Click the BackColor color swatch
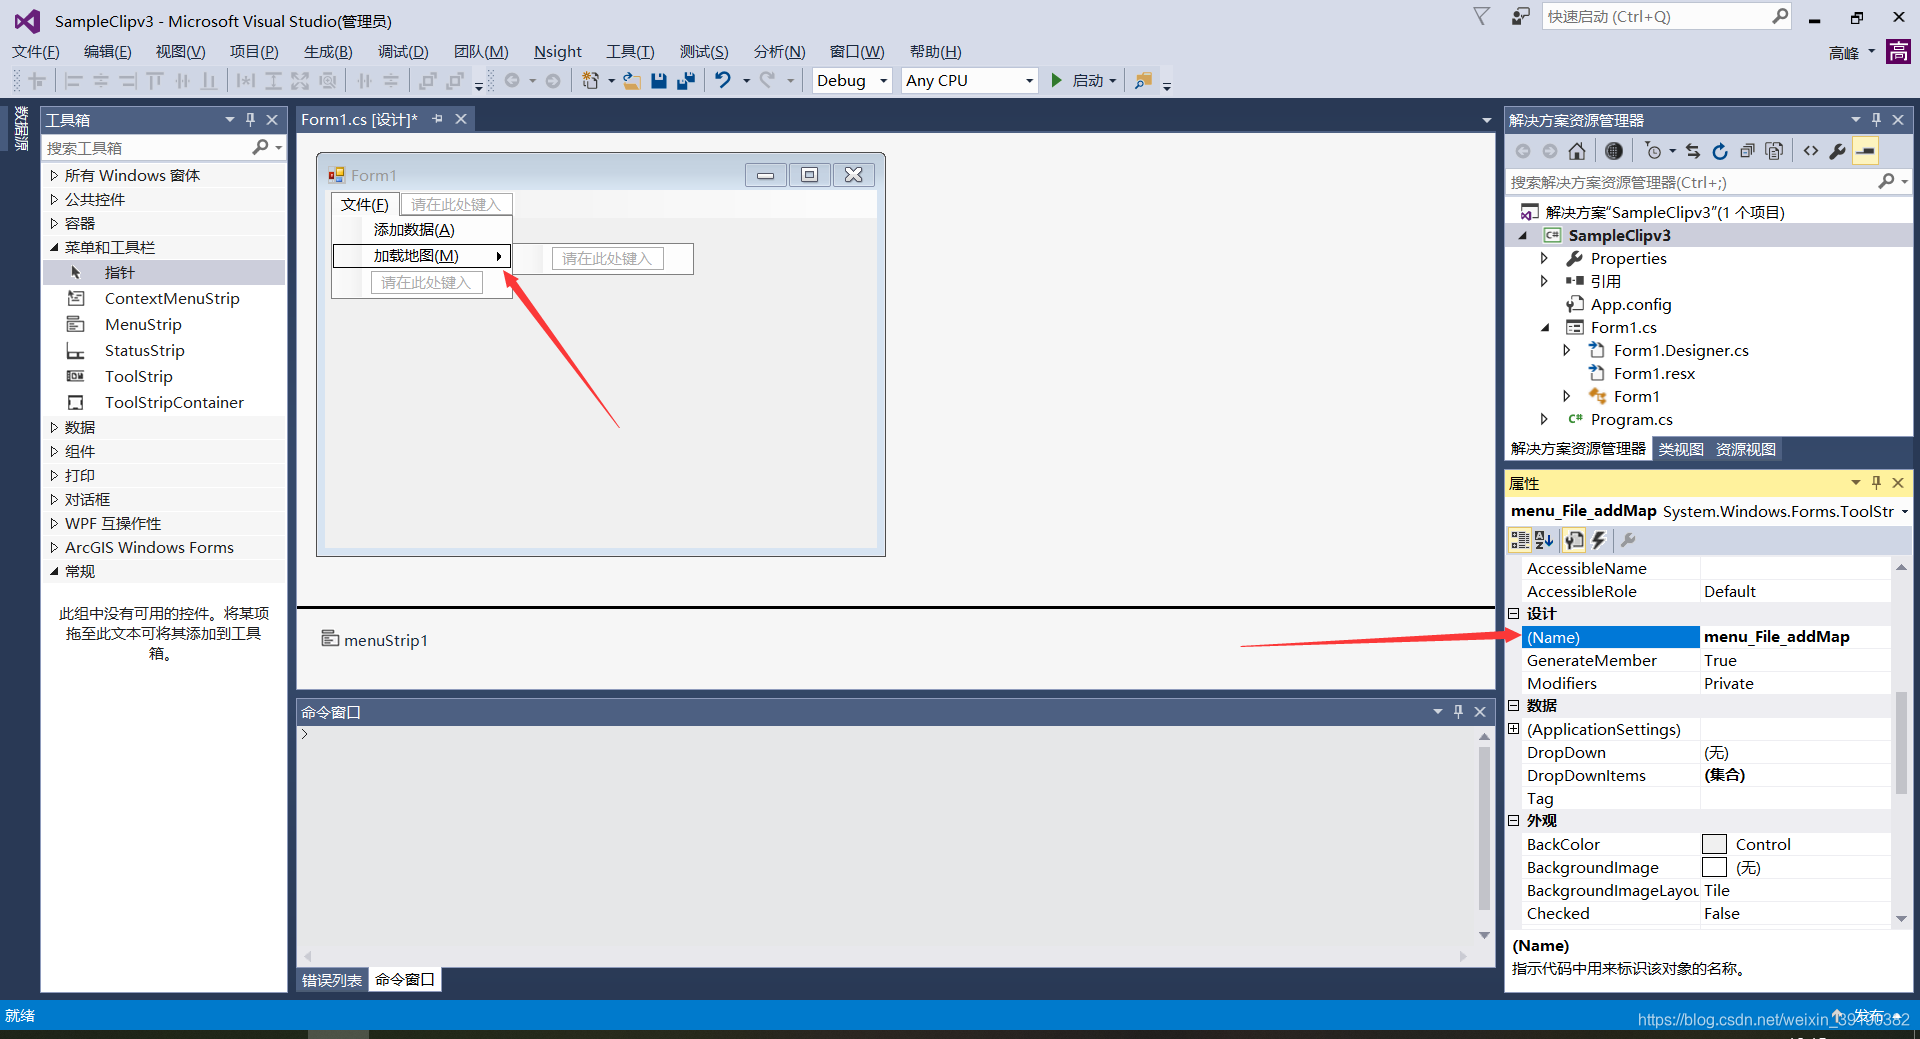This screenshot has height=1039, width=1920. tap(1714, 844)
